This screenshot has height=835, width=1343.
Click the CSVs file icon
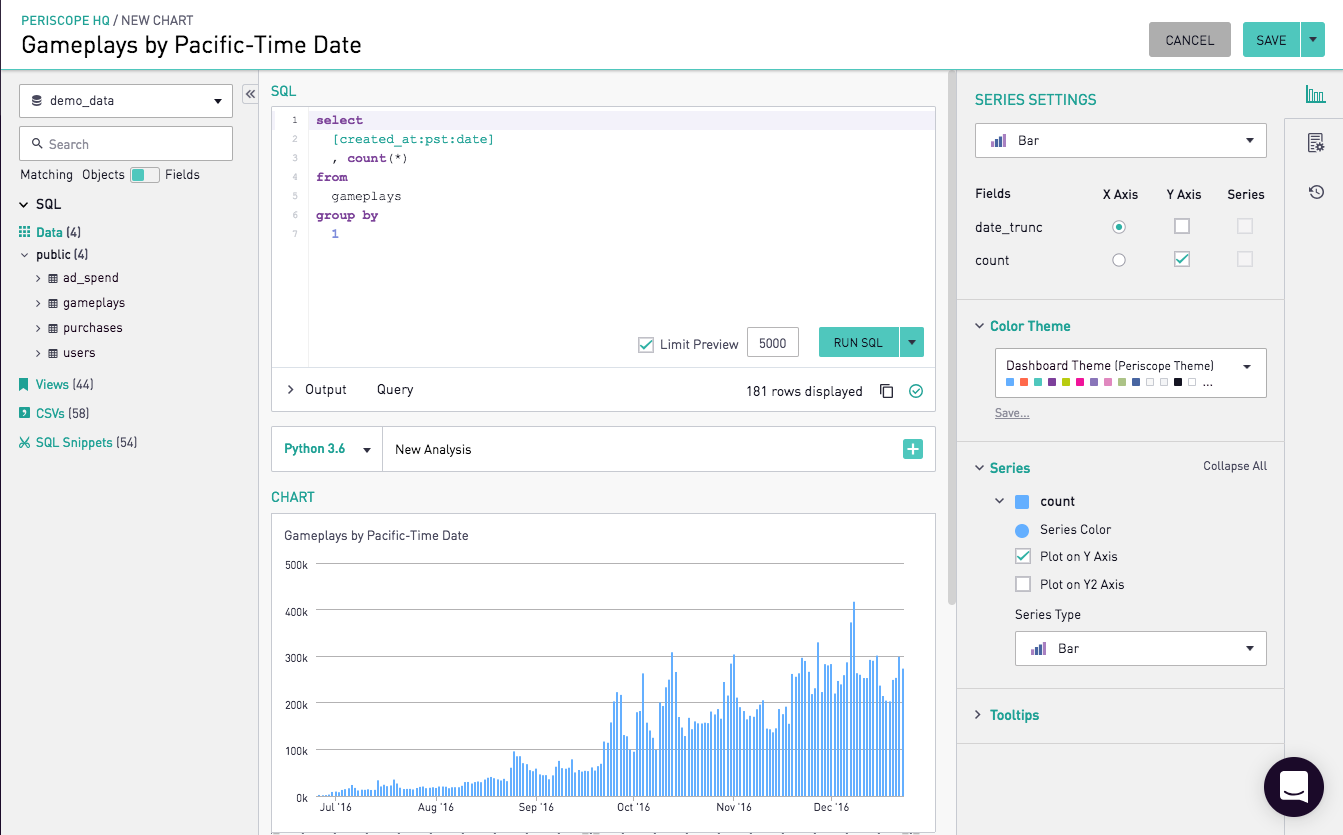click(25, 413)
